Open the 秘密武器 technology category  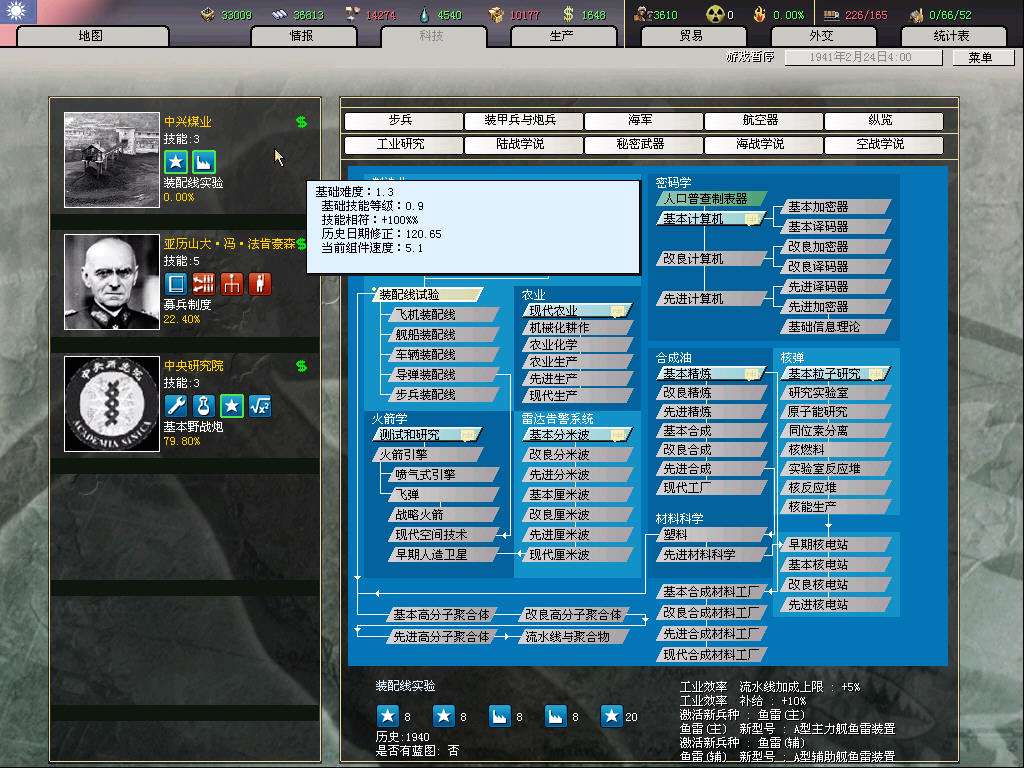[640, 144]
